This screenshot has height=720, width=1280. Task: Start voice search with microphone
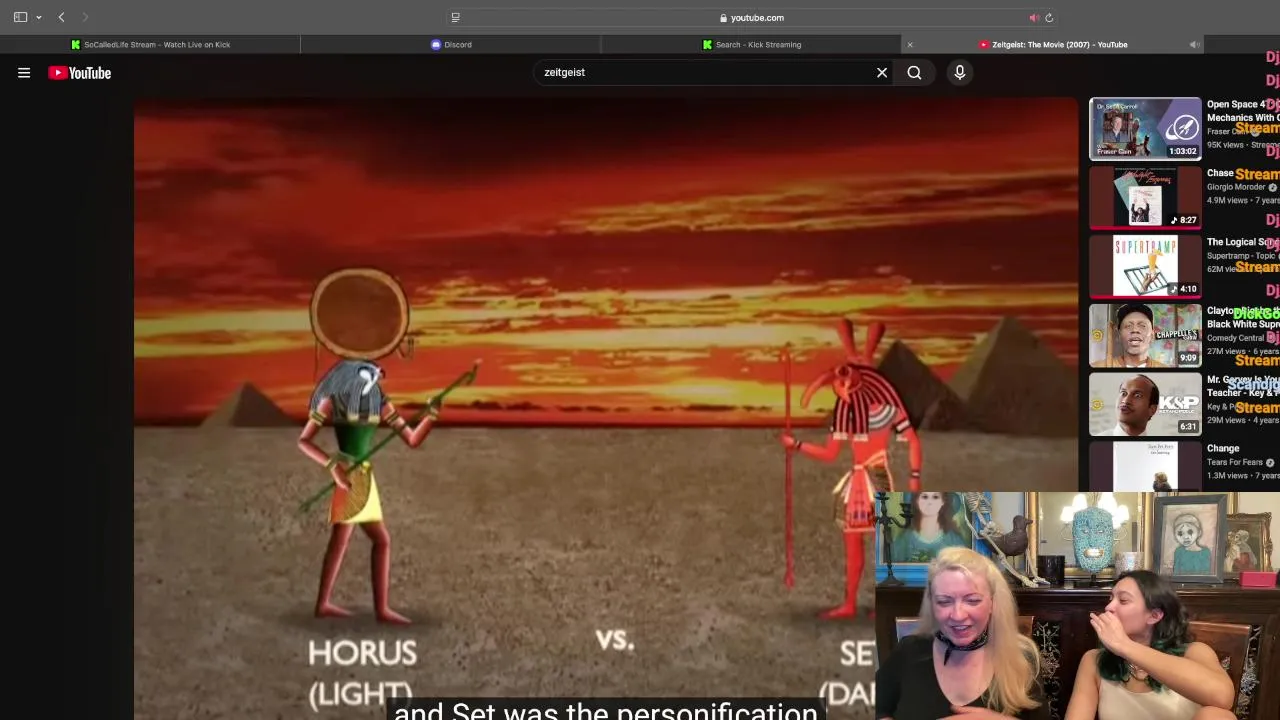[959, 72]
